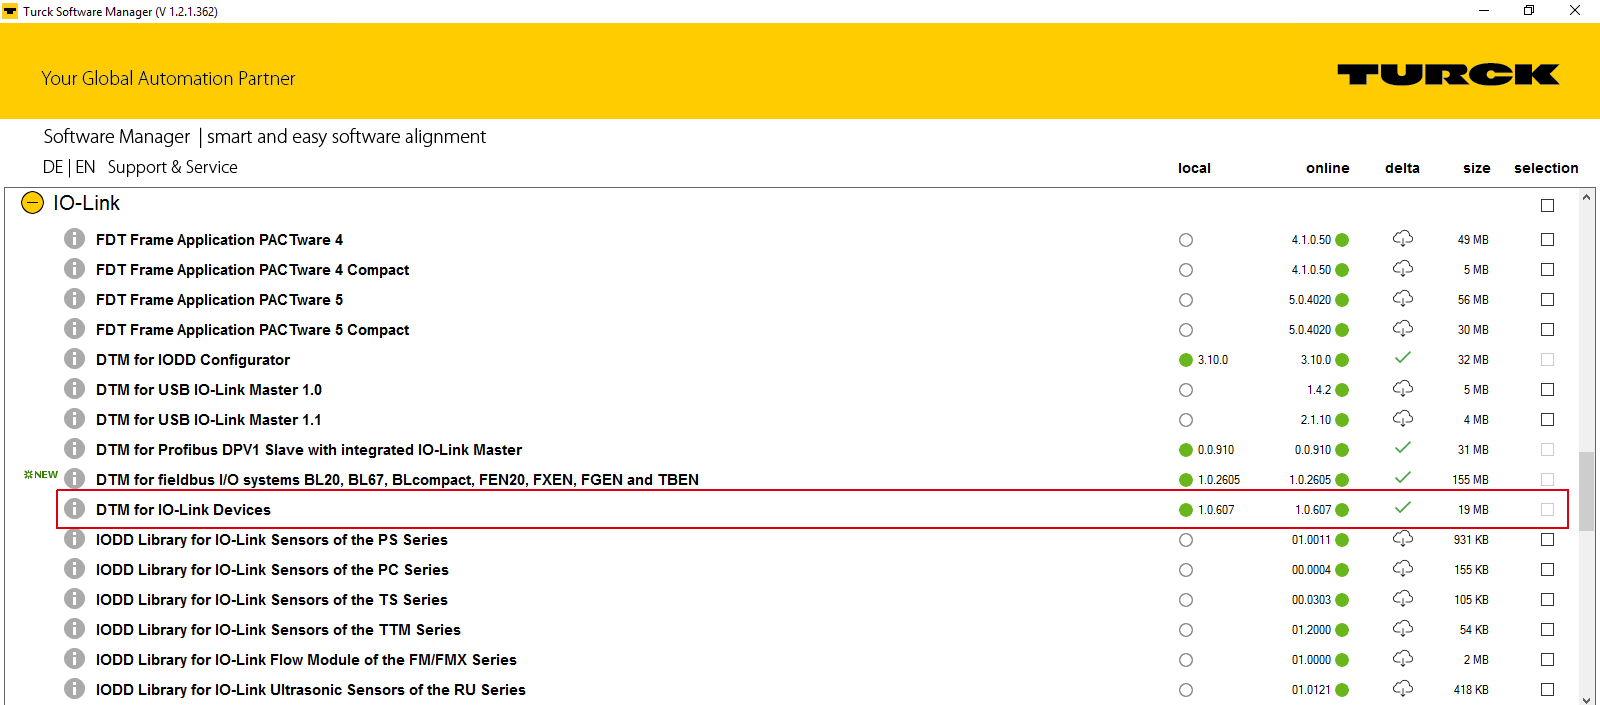
Task: Enable selection for TS Series IODD Library
Action: [x=1547, y=599]
